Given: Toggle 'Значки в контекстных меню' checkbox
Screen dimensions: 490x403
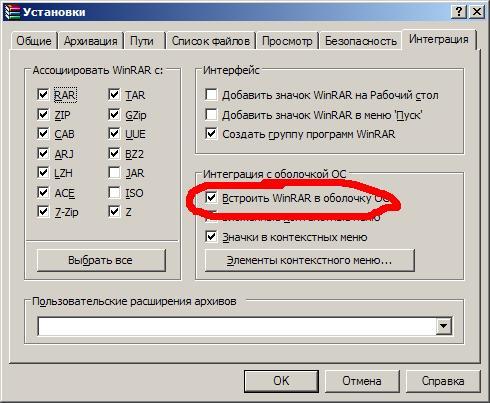Looking at the screenshot, I should point(211,237).
